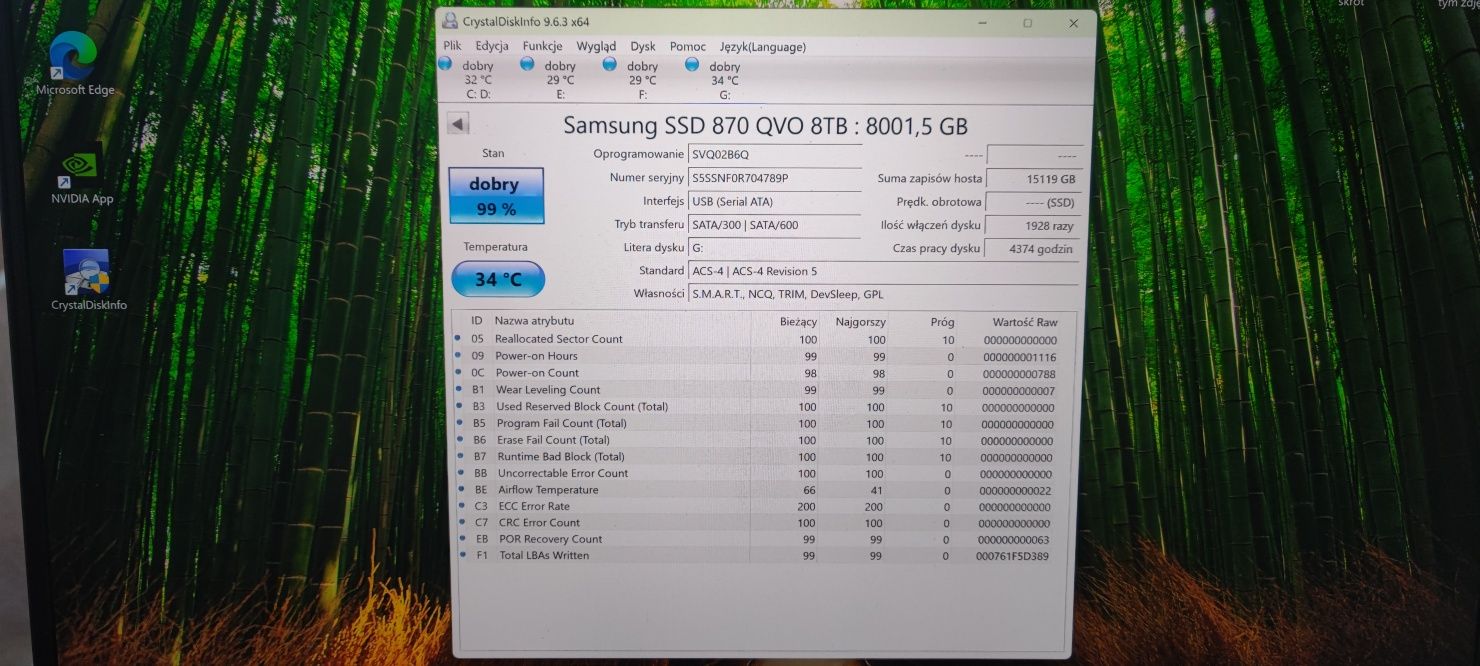Open CrystalDiskInfo desktop shortcut
The width and height of the screenshot is (1480, 666).
click(x=88, y=280)
